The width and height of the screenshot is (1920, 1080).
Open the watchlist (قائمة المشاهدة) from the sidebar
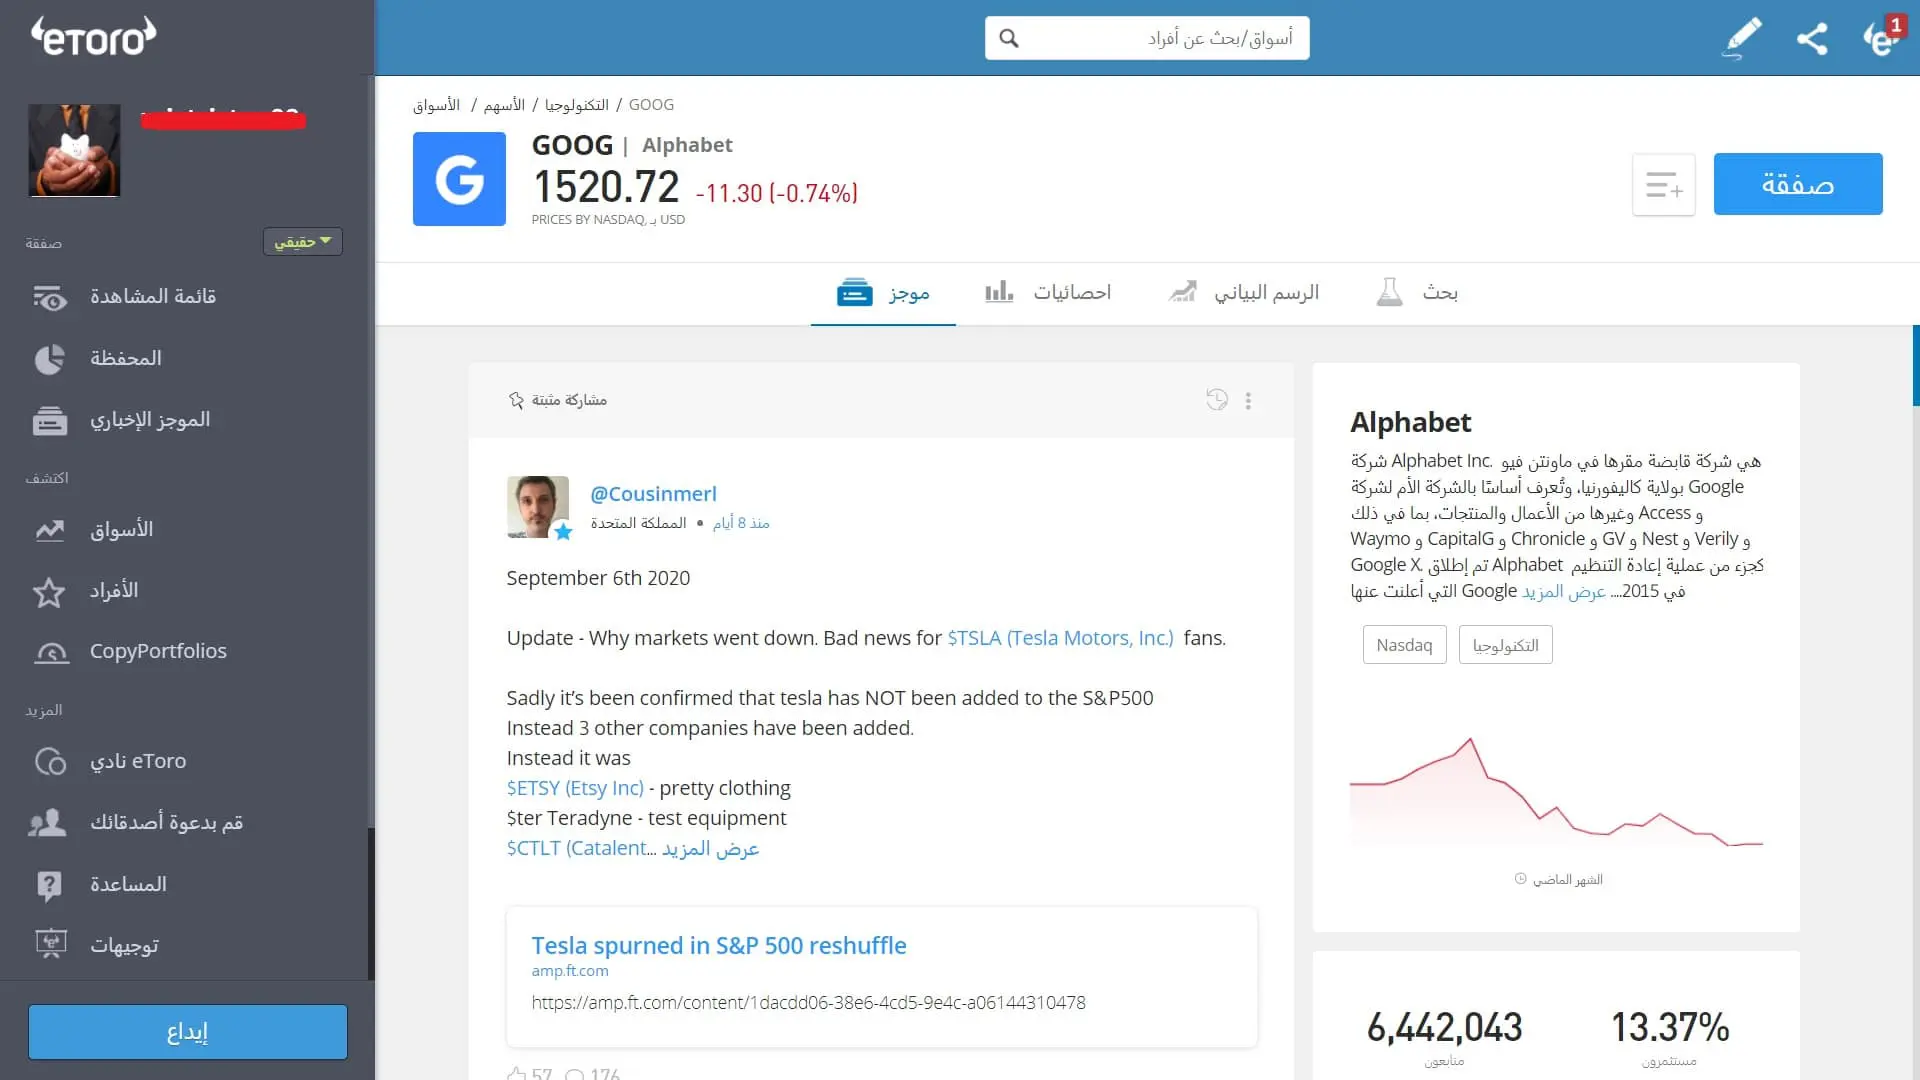50,297
